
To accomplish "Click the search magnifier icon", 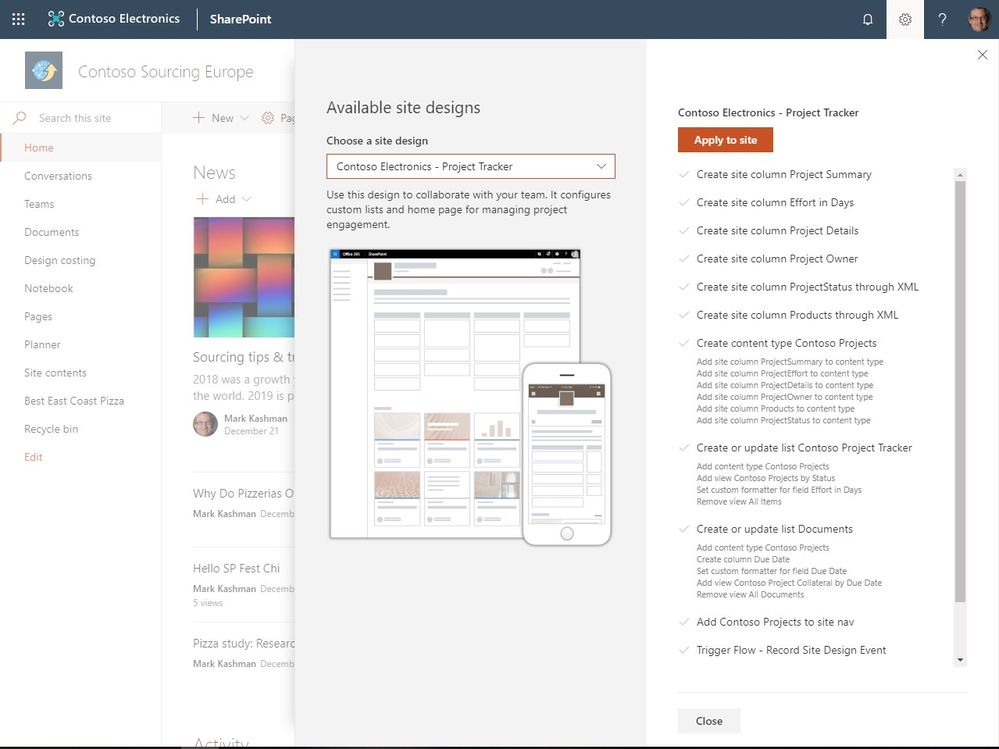I will coord(20,118).
